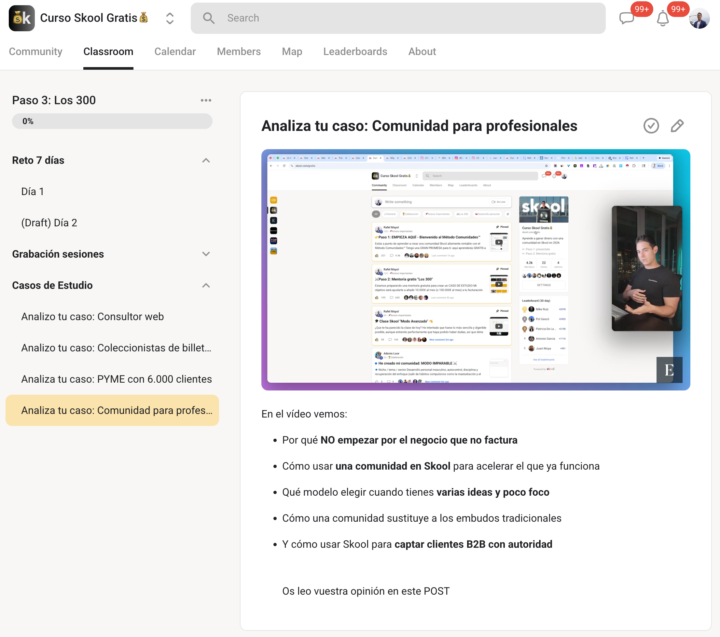Screen dimensions: 720x637
Task: Click into the Search input field
Action: click(410, 18)
